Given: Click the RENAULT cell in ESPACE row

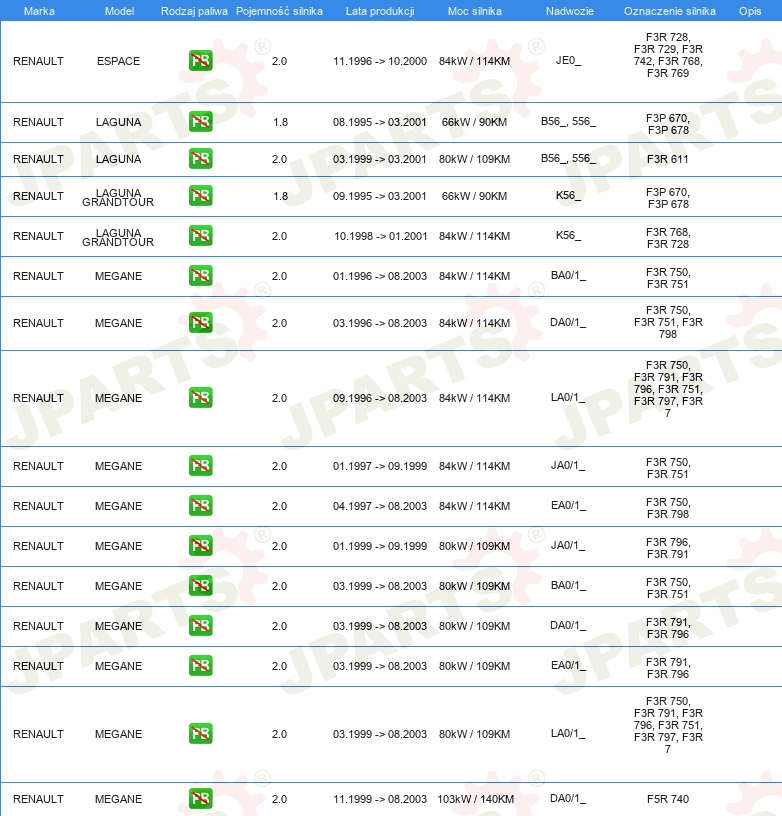Looking at the screenshot, I should [x=39, y=61].
